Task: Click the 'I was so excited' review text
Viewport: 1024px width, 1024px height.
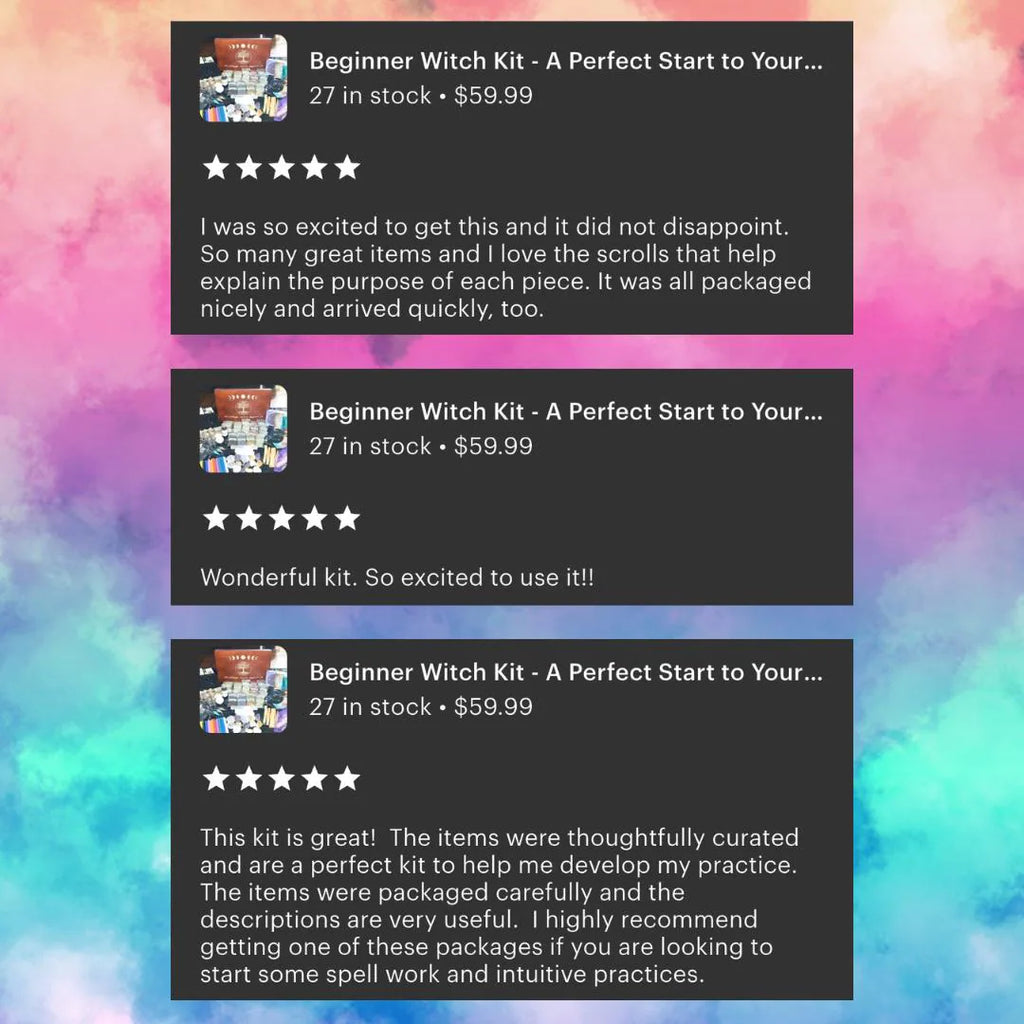Action: click(505, 268)
